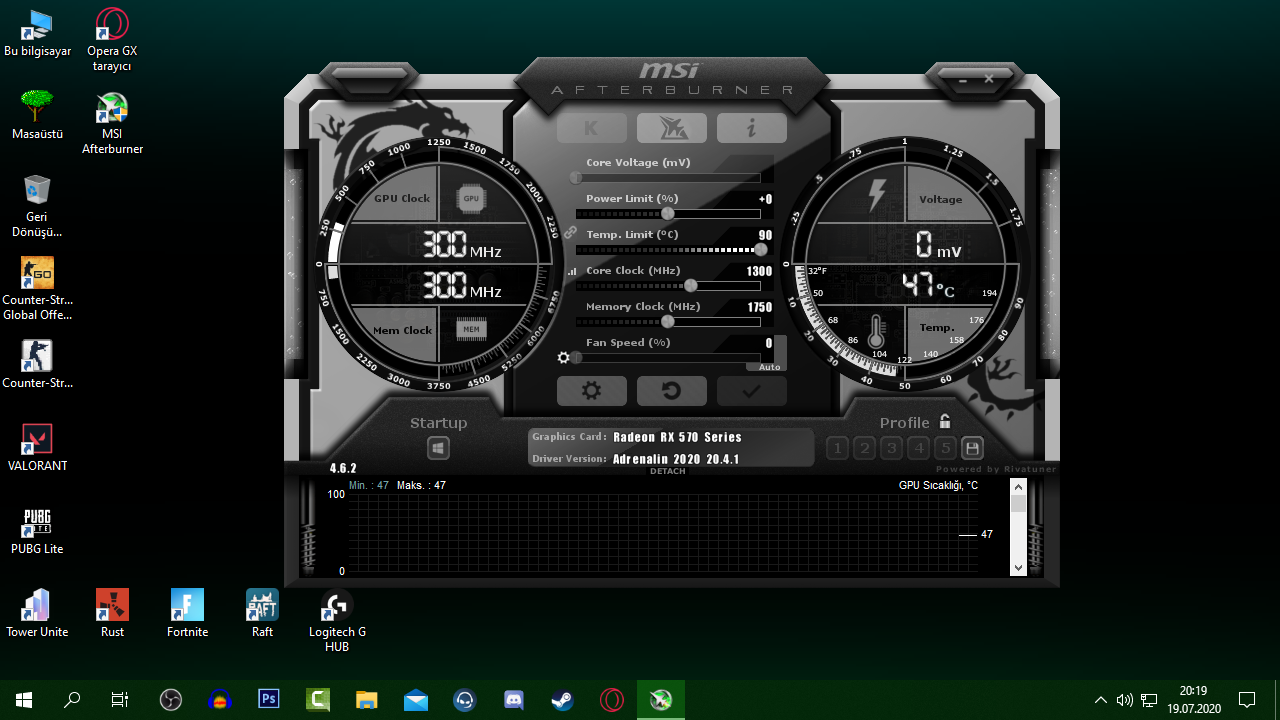
Task: Toggle the Auto fan speed button
Action: click(769, 367)
